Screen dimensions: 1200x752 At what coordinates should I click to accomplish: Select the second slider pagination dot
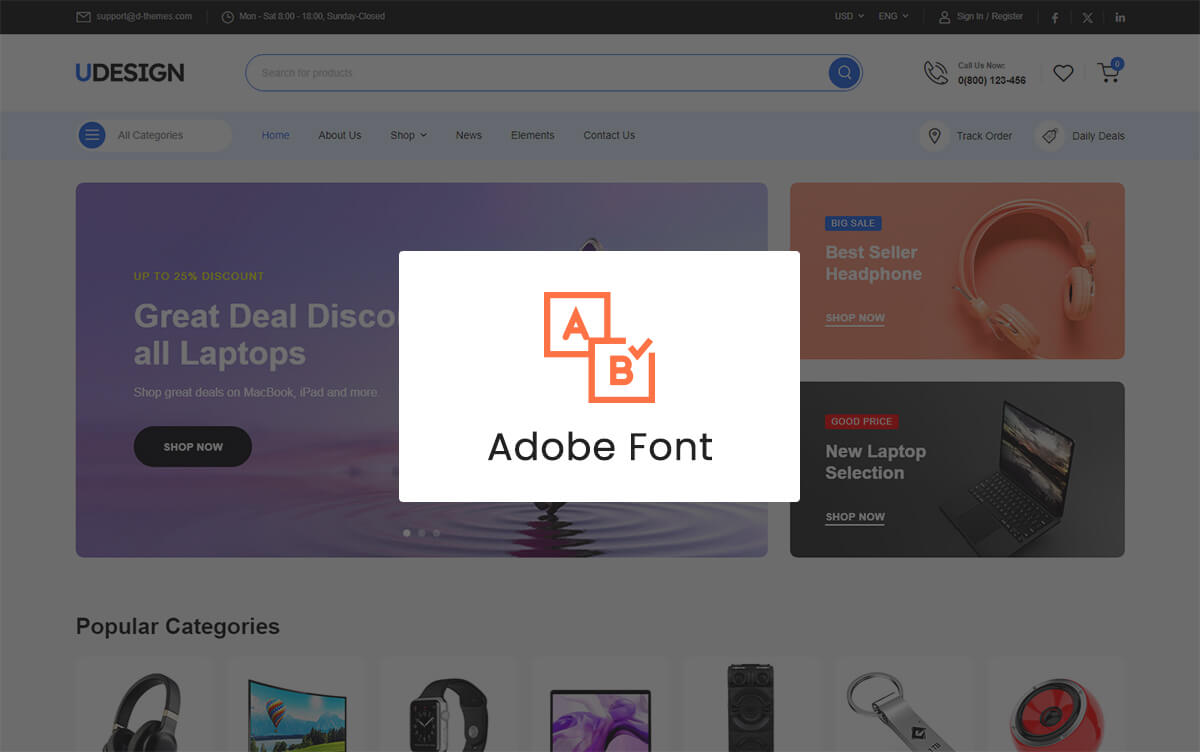click(x=422, y=533)
